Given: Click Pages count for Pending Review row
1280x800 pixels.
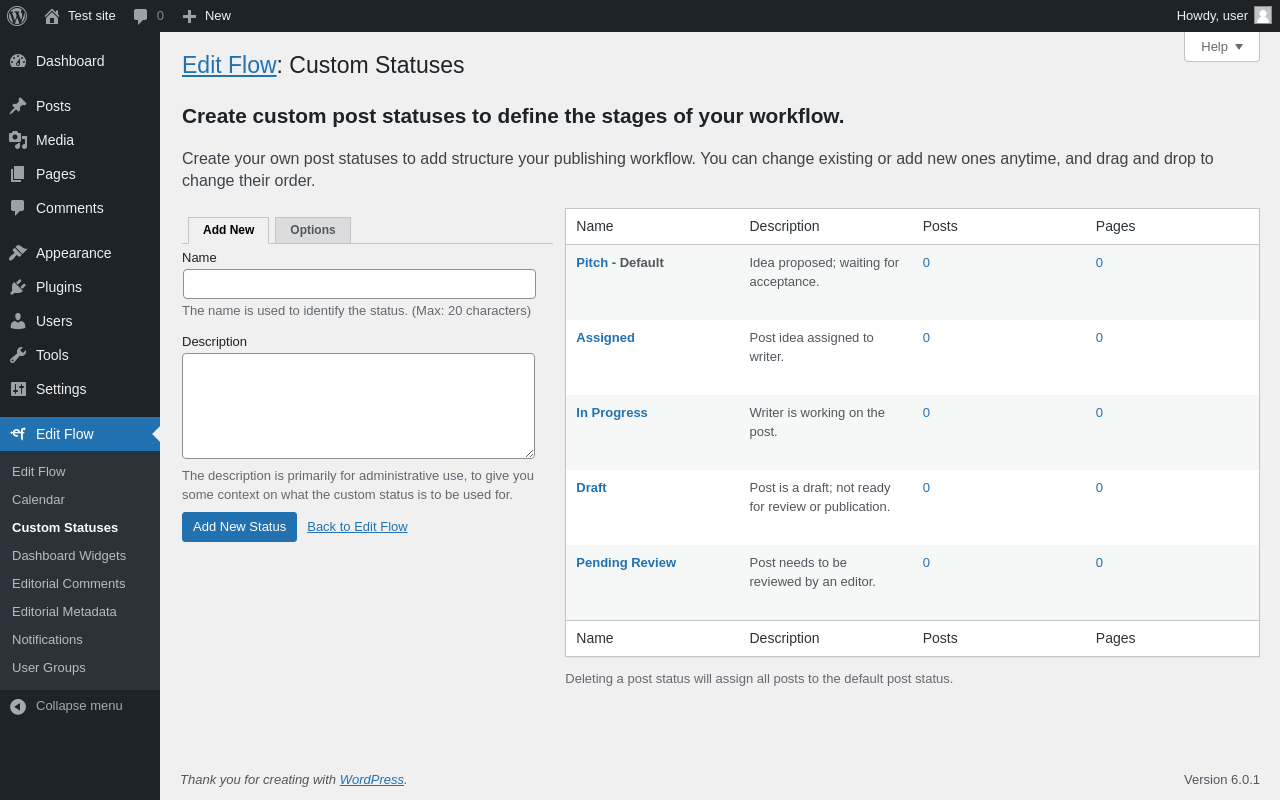Looking at the screenshot, I should 1099,562.
